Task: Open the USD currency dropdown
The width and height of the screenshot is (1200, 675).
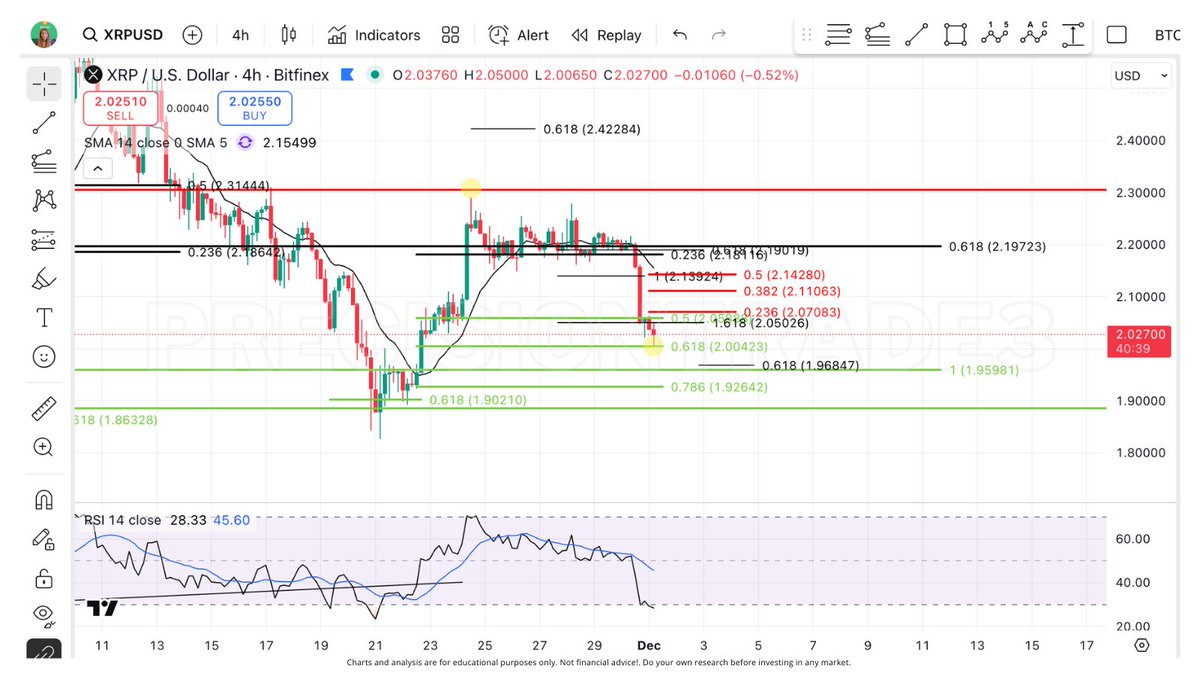Action: point(1141,76)
